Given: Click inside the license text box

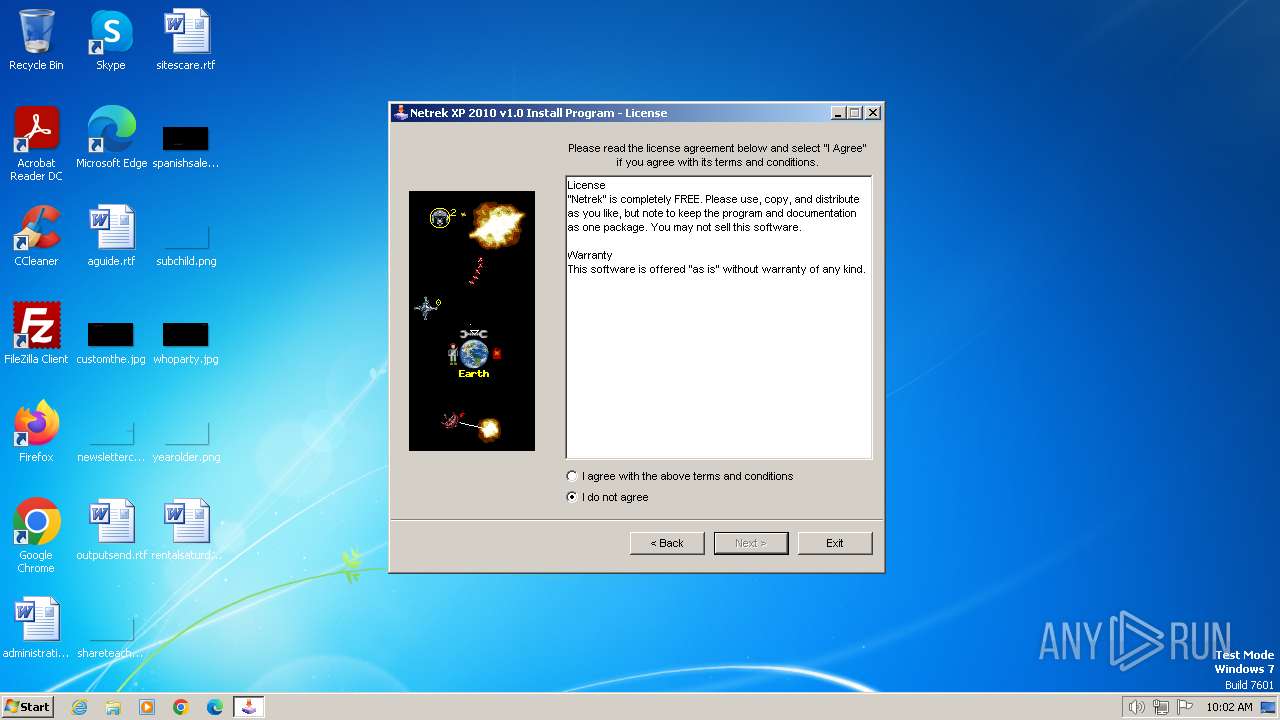Looking at the screenshot, I should pyautogui.click(x=719, y=317).
